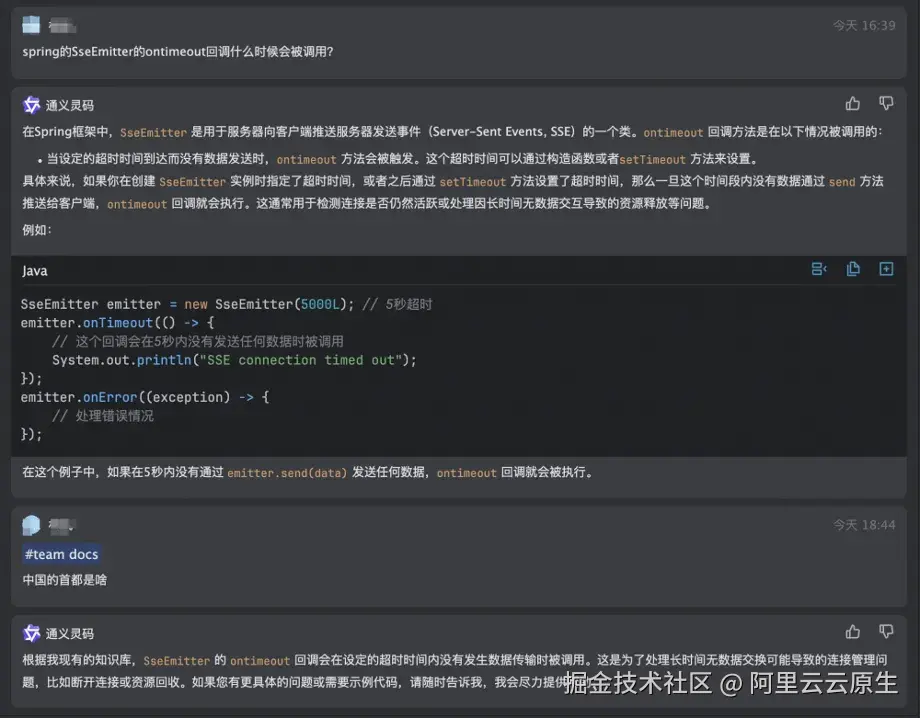Copy the Java code using the copy icon

[x=852, y=269]
